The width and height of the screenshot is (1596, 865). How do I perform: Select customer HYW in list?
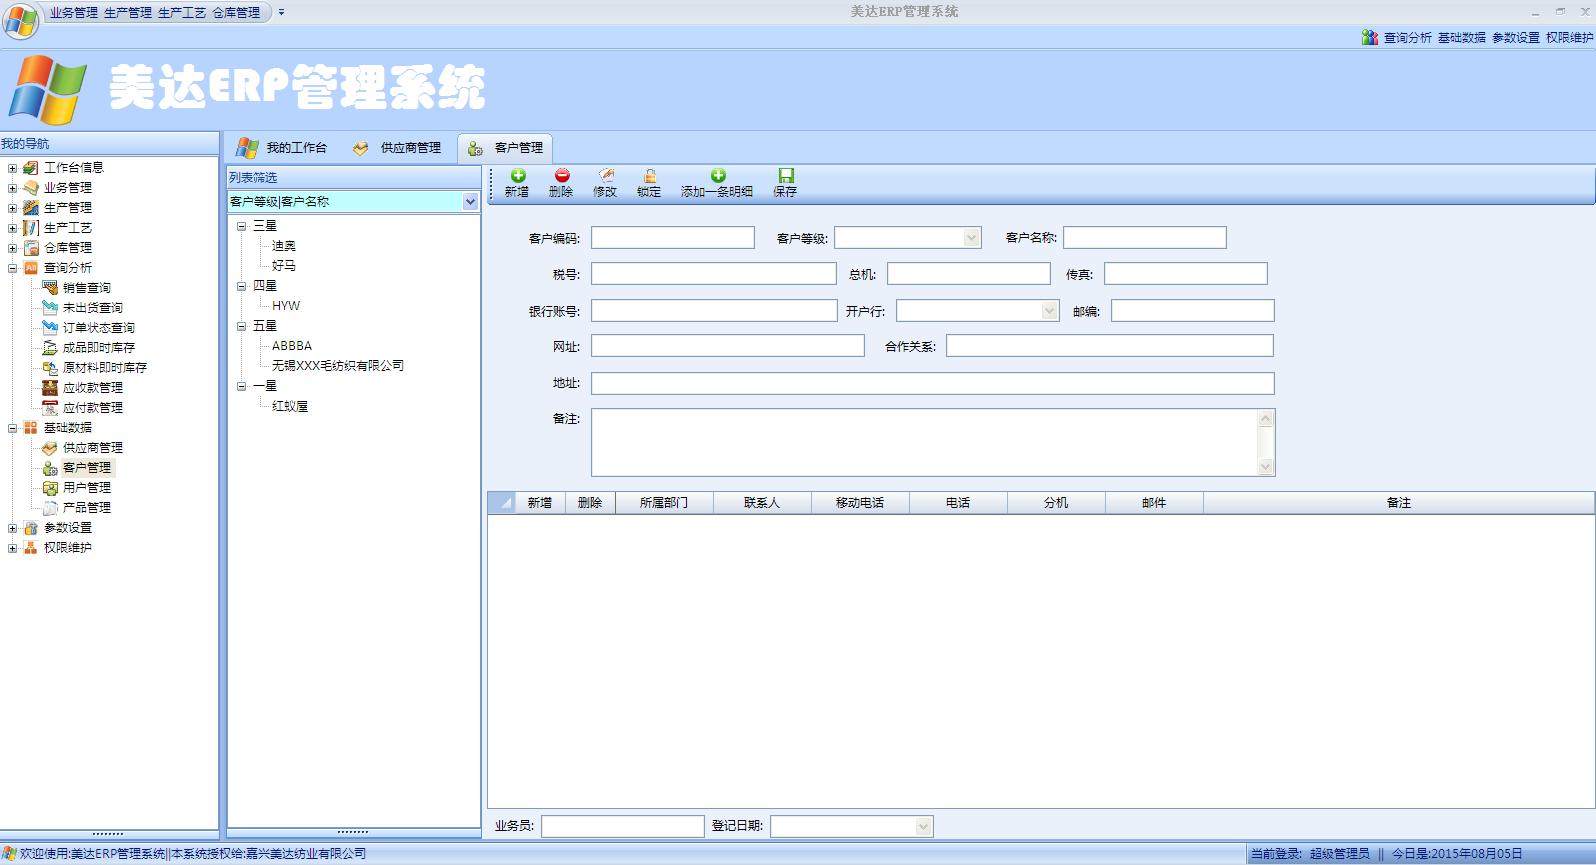tap(286, 306)
